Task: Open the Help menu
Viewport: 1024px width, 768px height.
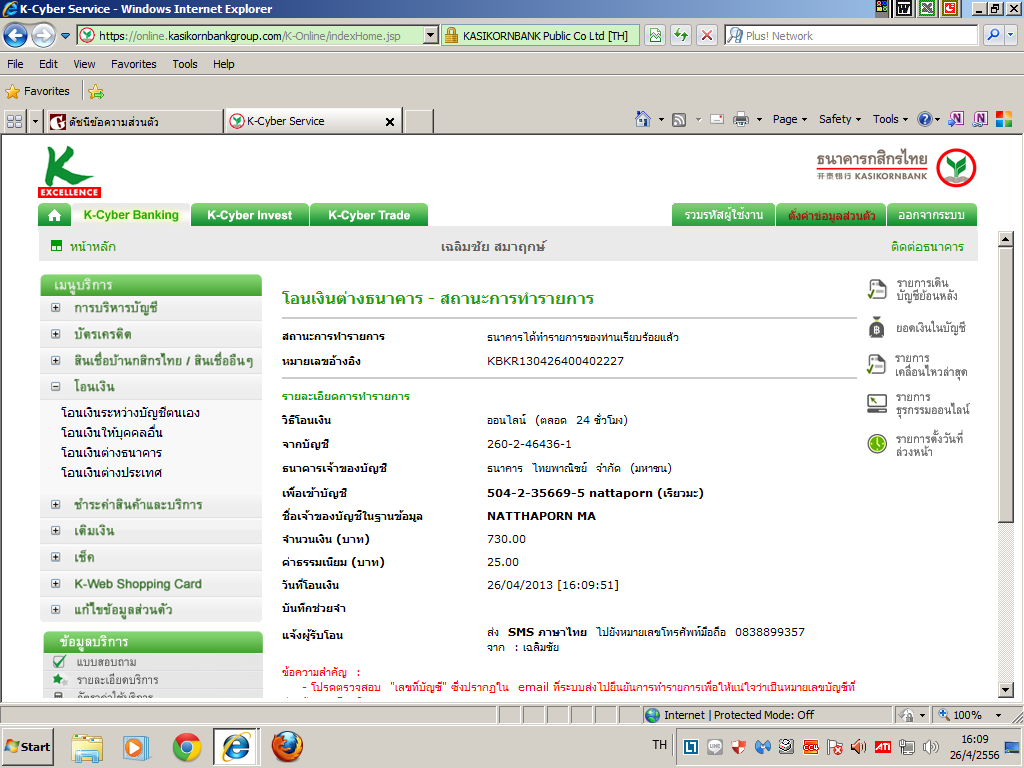Action: pyautogui.click(x=223, y=64)
